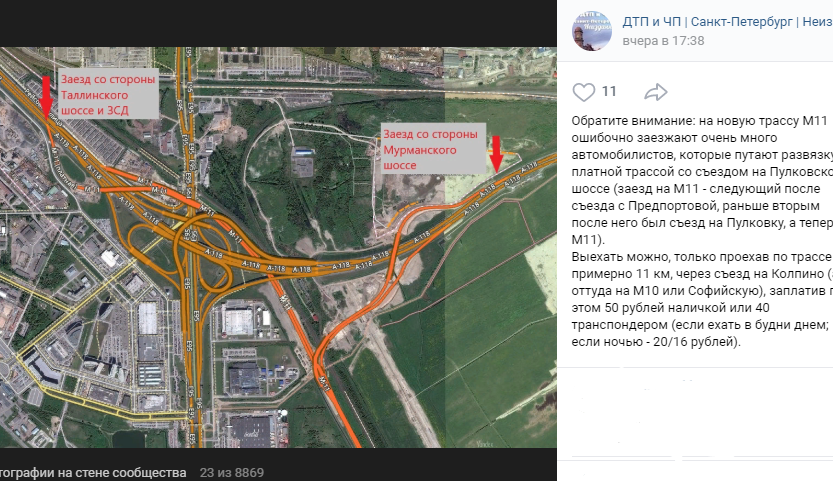
Task: Open the photo album link at bottom
Action: pos(93,473)
